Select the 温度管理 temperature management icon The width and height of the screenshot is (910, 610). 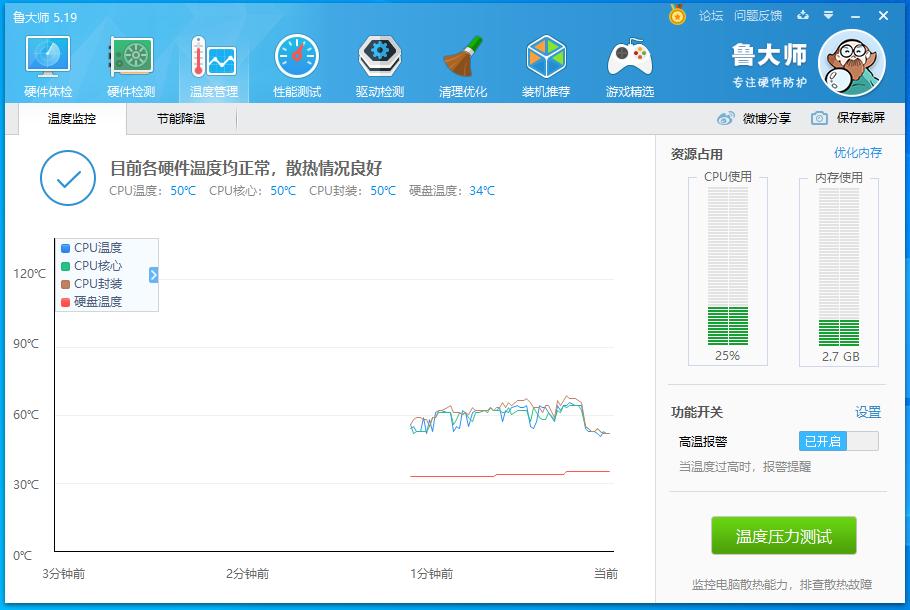212,63
